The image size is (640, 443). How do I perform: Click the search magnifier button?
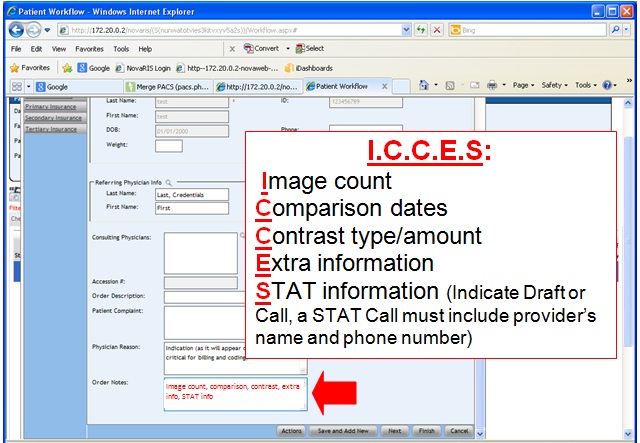pyautogui.click(x=615, y=30)
